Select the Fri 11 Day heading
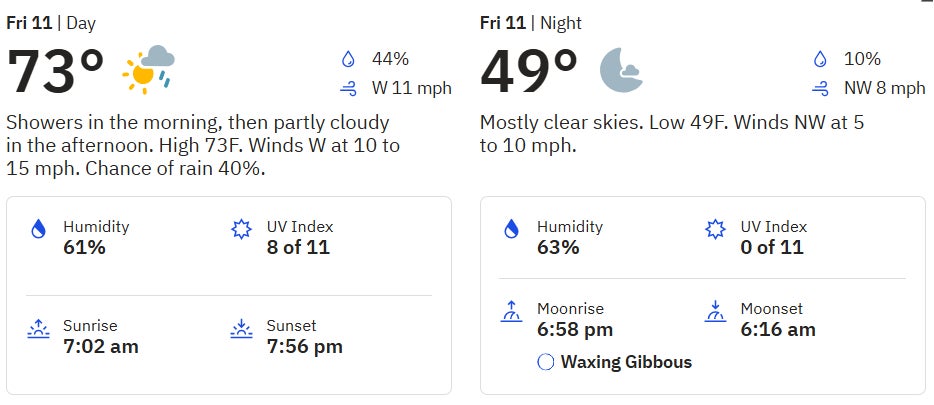 (51, 22)
